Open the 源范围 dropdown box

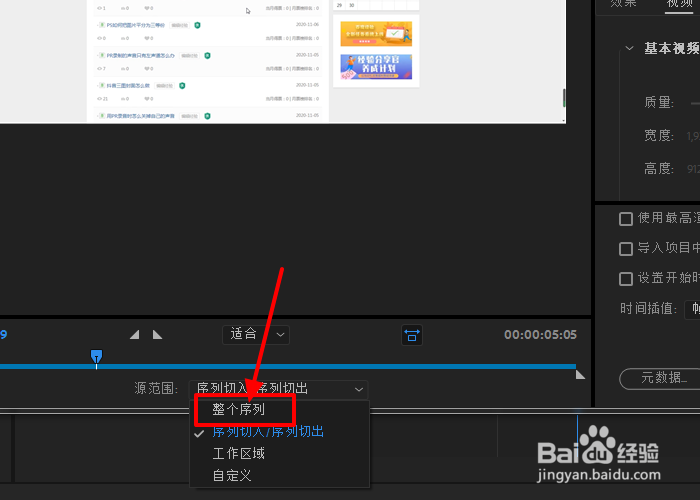(x=278, y=389)
